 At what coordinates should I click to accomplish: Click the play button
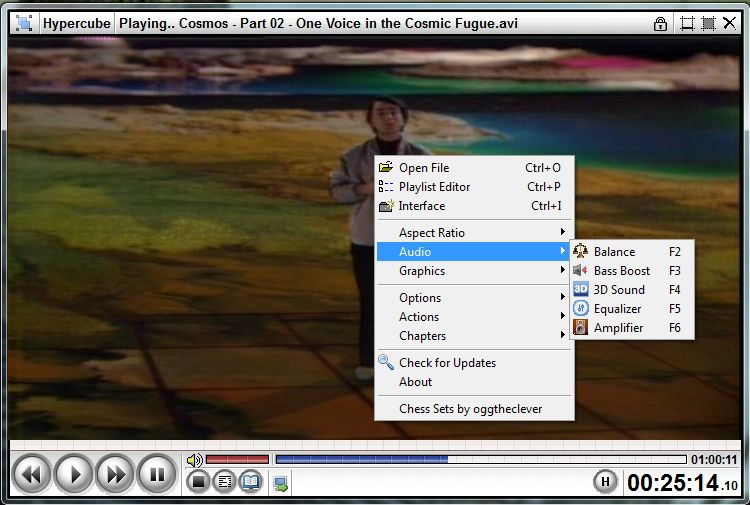tap(74, 475)
